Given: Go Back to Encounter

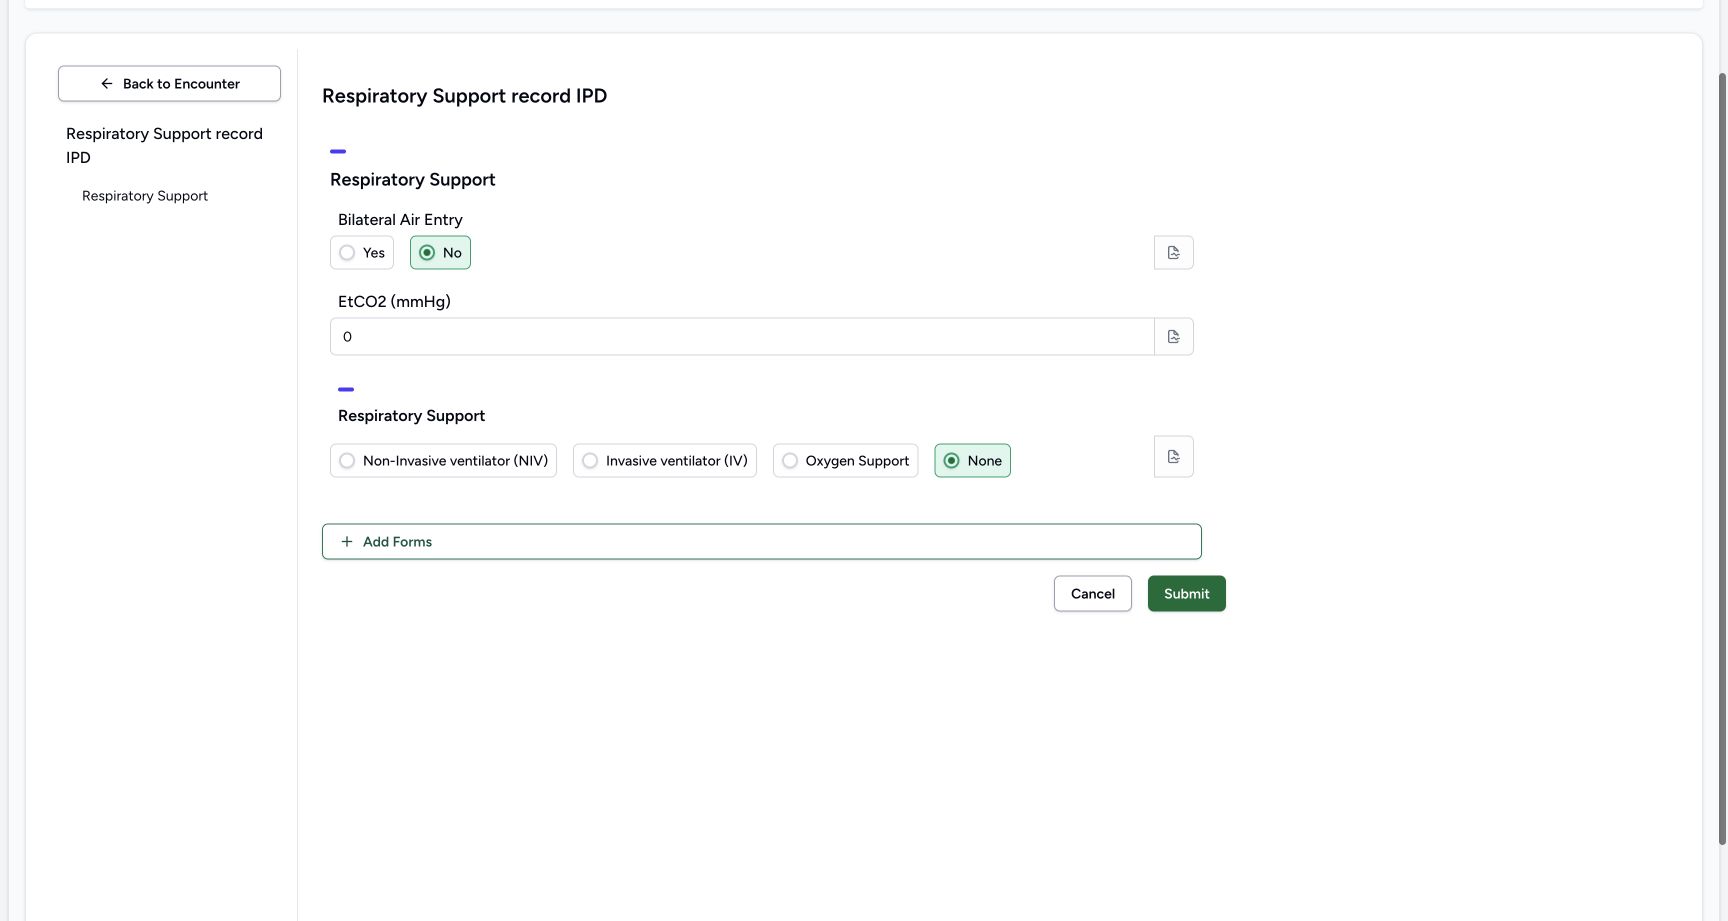Looking at the screenshot, I should pos(169,84).
